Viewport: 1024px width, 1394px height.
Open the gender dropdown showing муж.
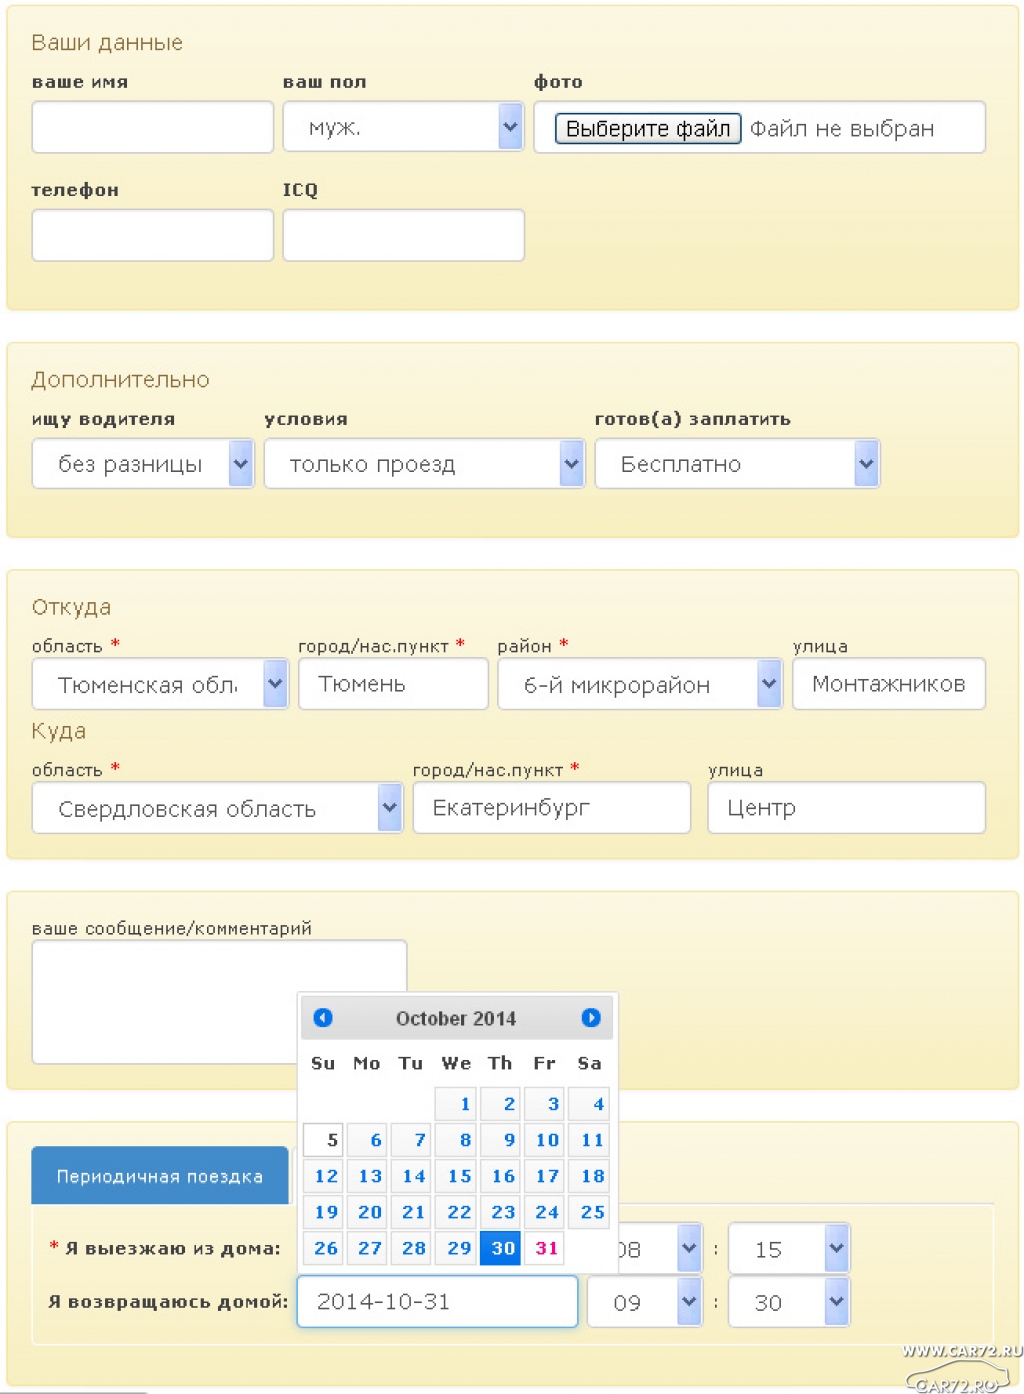point(403,127)
